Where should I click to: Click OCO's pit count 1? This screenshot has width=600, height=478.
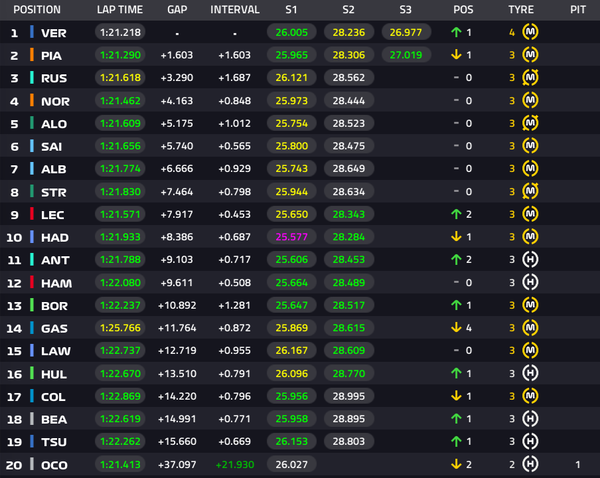[x=578, y=465]
